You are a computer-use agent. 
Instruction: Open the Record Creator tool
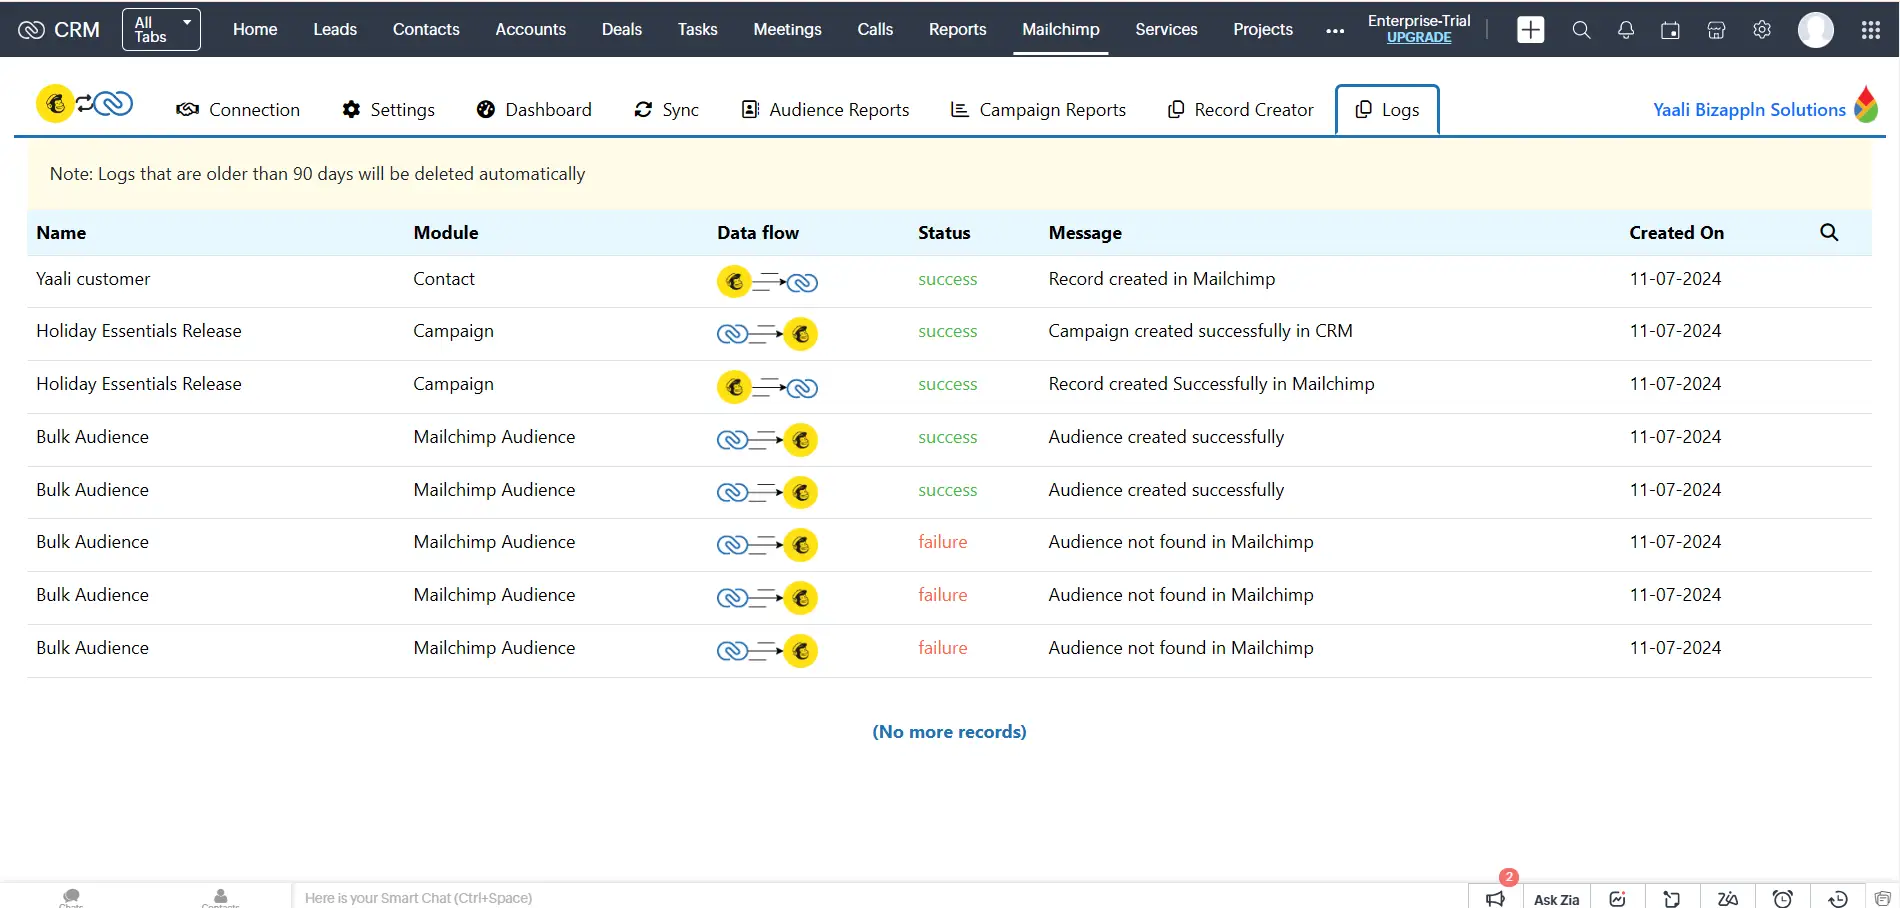(x=1240, y=110)
